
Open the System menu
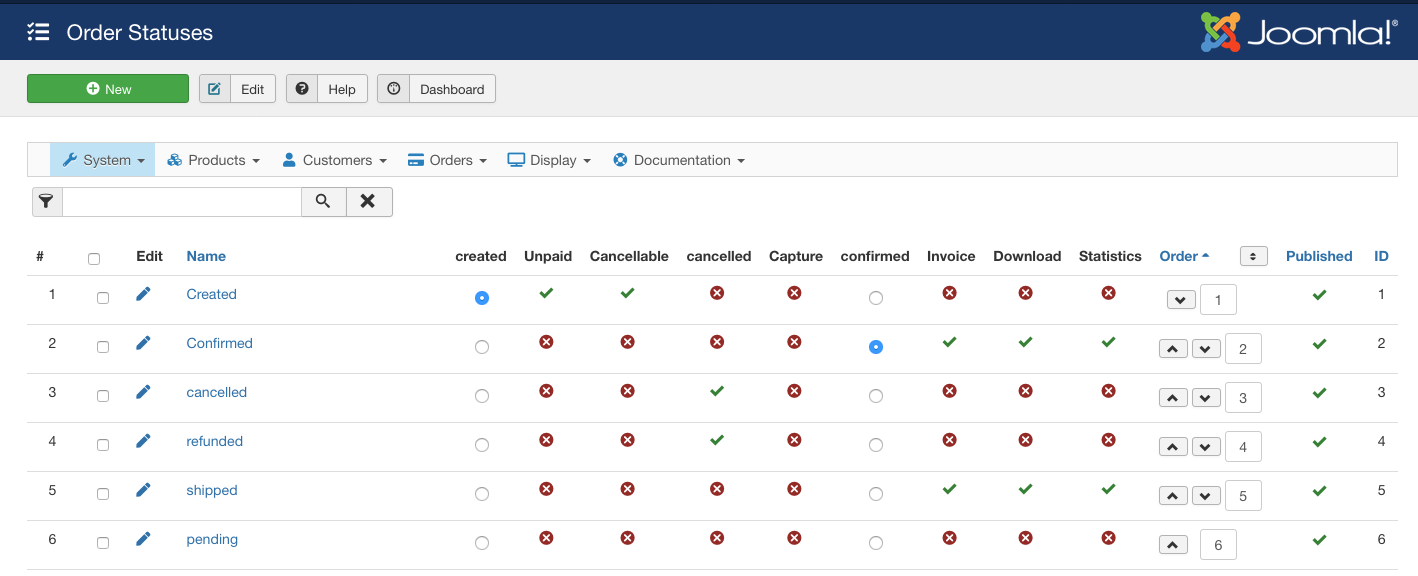click(103, 160)
